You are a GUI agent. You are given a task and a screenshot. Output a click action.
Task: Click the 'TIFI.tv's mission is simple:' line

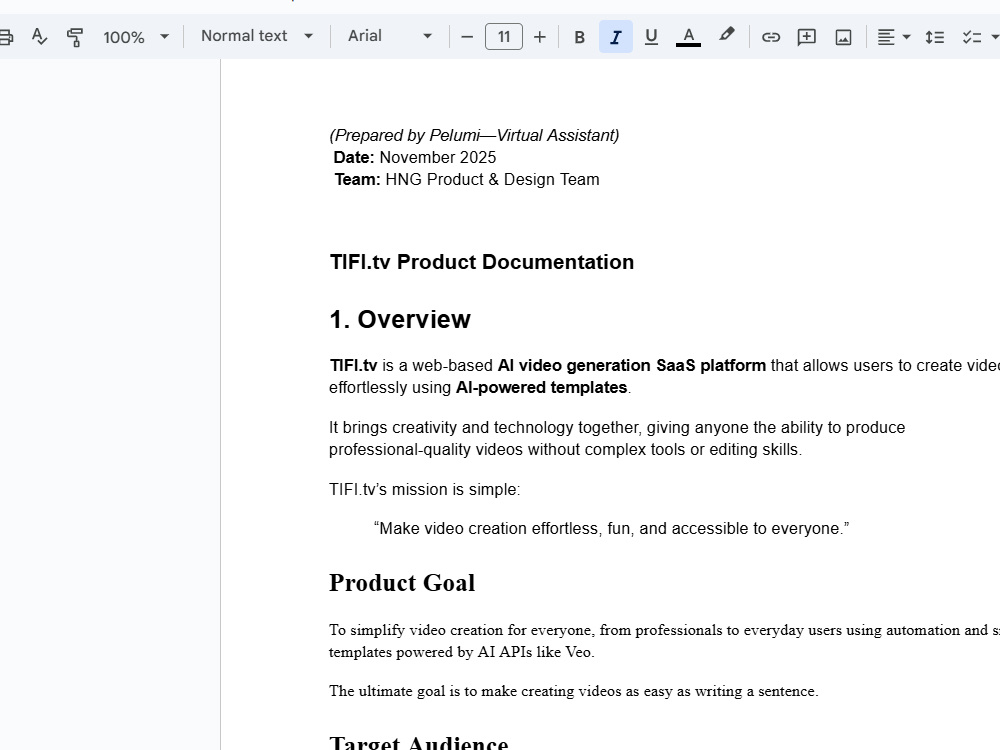[424, 489]
